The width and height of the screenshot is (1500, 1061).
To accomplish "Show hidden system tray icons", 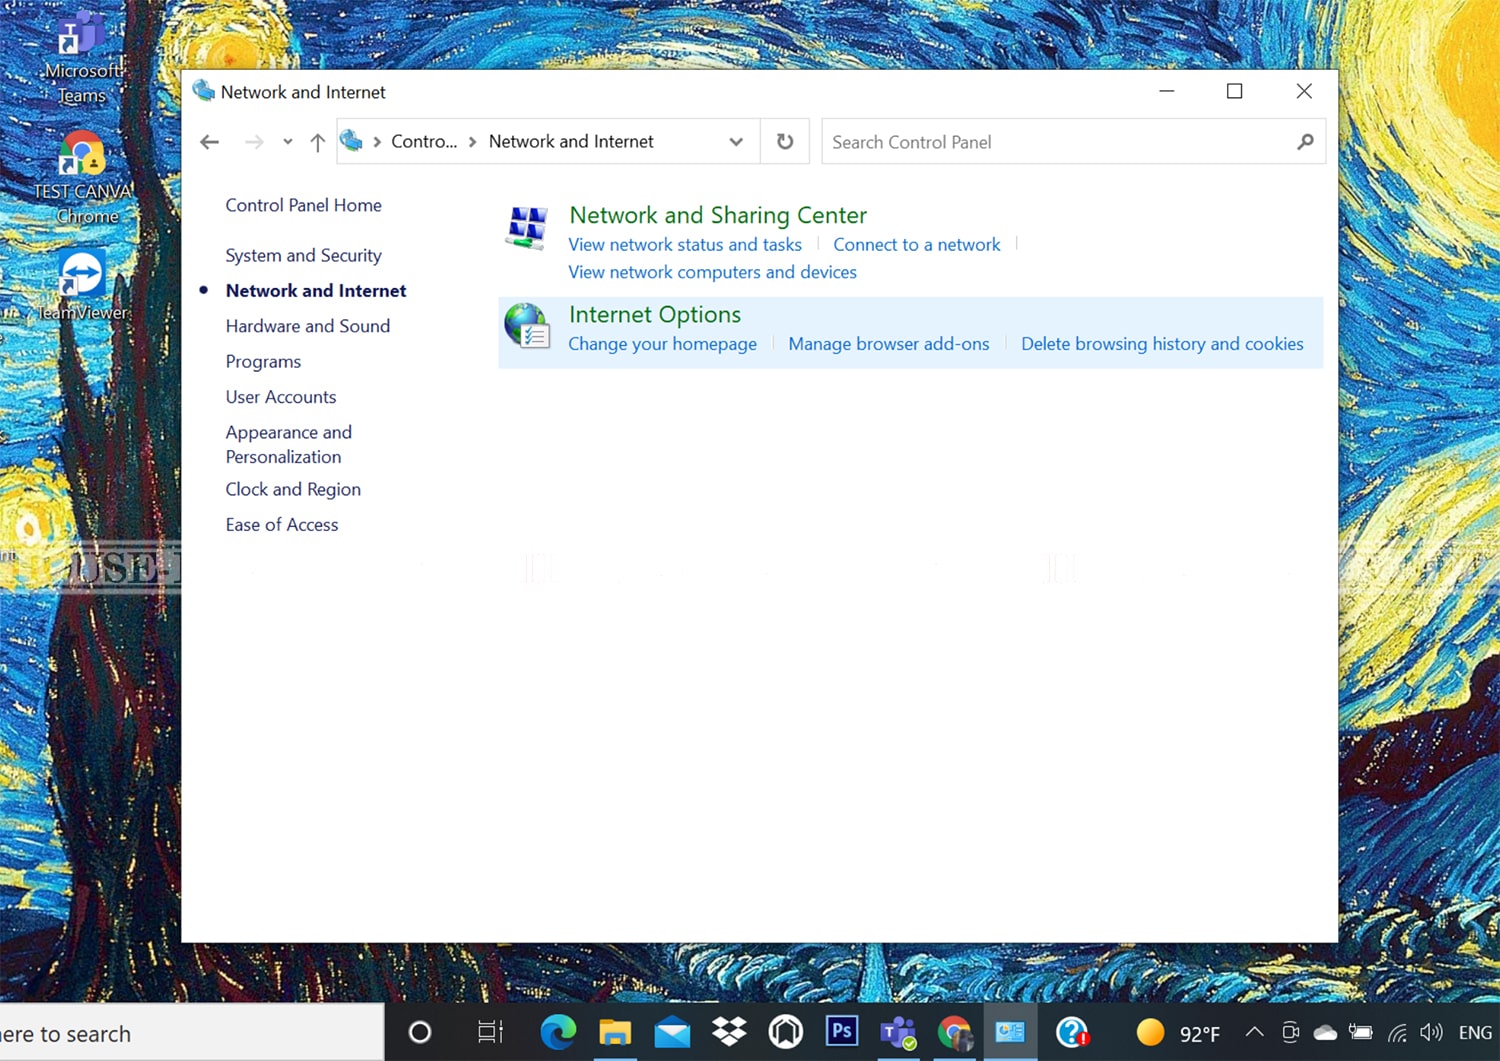I will 1254,1032.
